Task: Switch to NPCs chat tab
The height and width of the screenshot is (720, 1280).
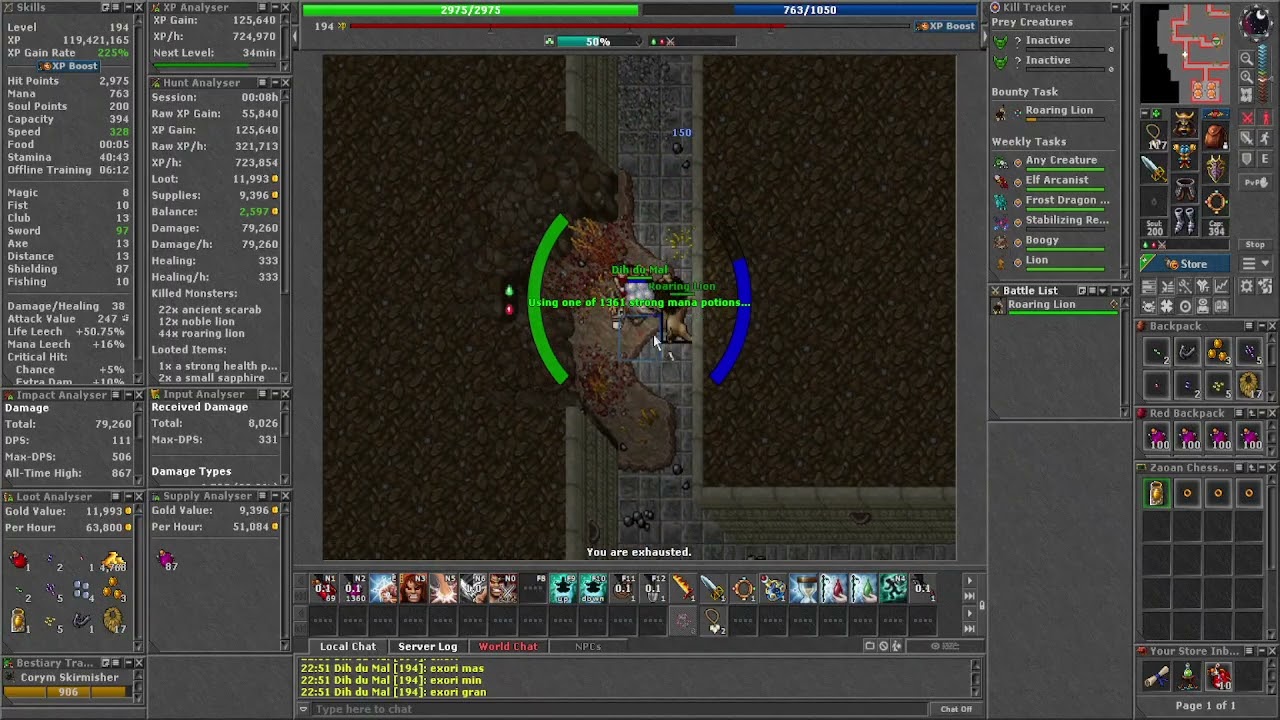Action: (588, 646)
